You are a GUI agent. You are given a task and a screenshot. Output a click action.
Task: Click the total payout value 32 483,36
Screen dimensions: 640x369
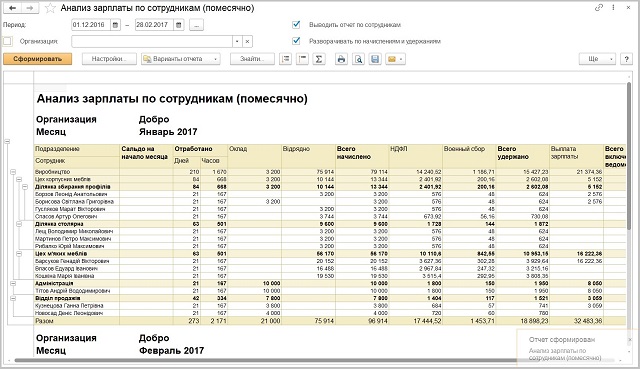click(x=588, y=321)
